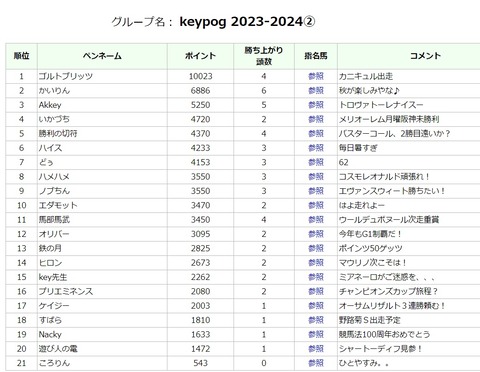
Task: Click comment トロヴァトーレナイスー
Action: coord(381,105)
